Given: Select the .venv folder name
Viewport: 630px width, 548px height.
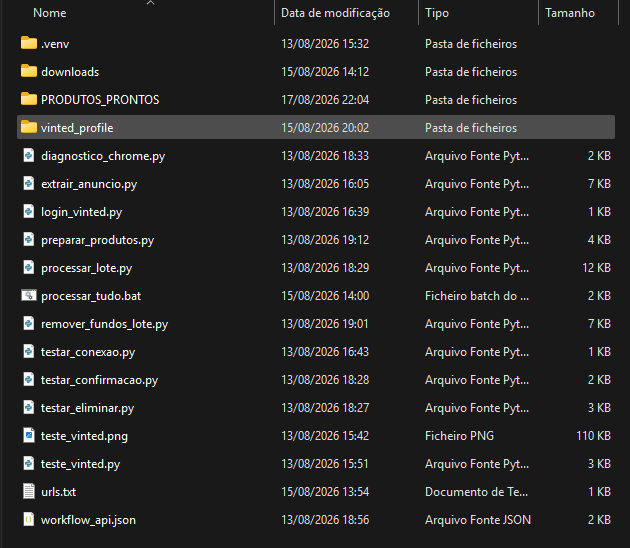Looking at the screenshot, I should (x=55, y=44).
